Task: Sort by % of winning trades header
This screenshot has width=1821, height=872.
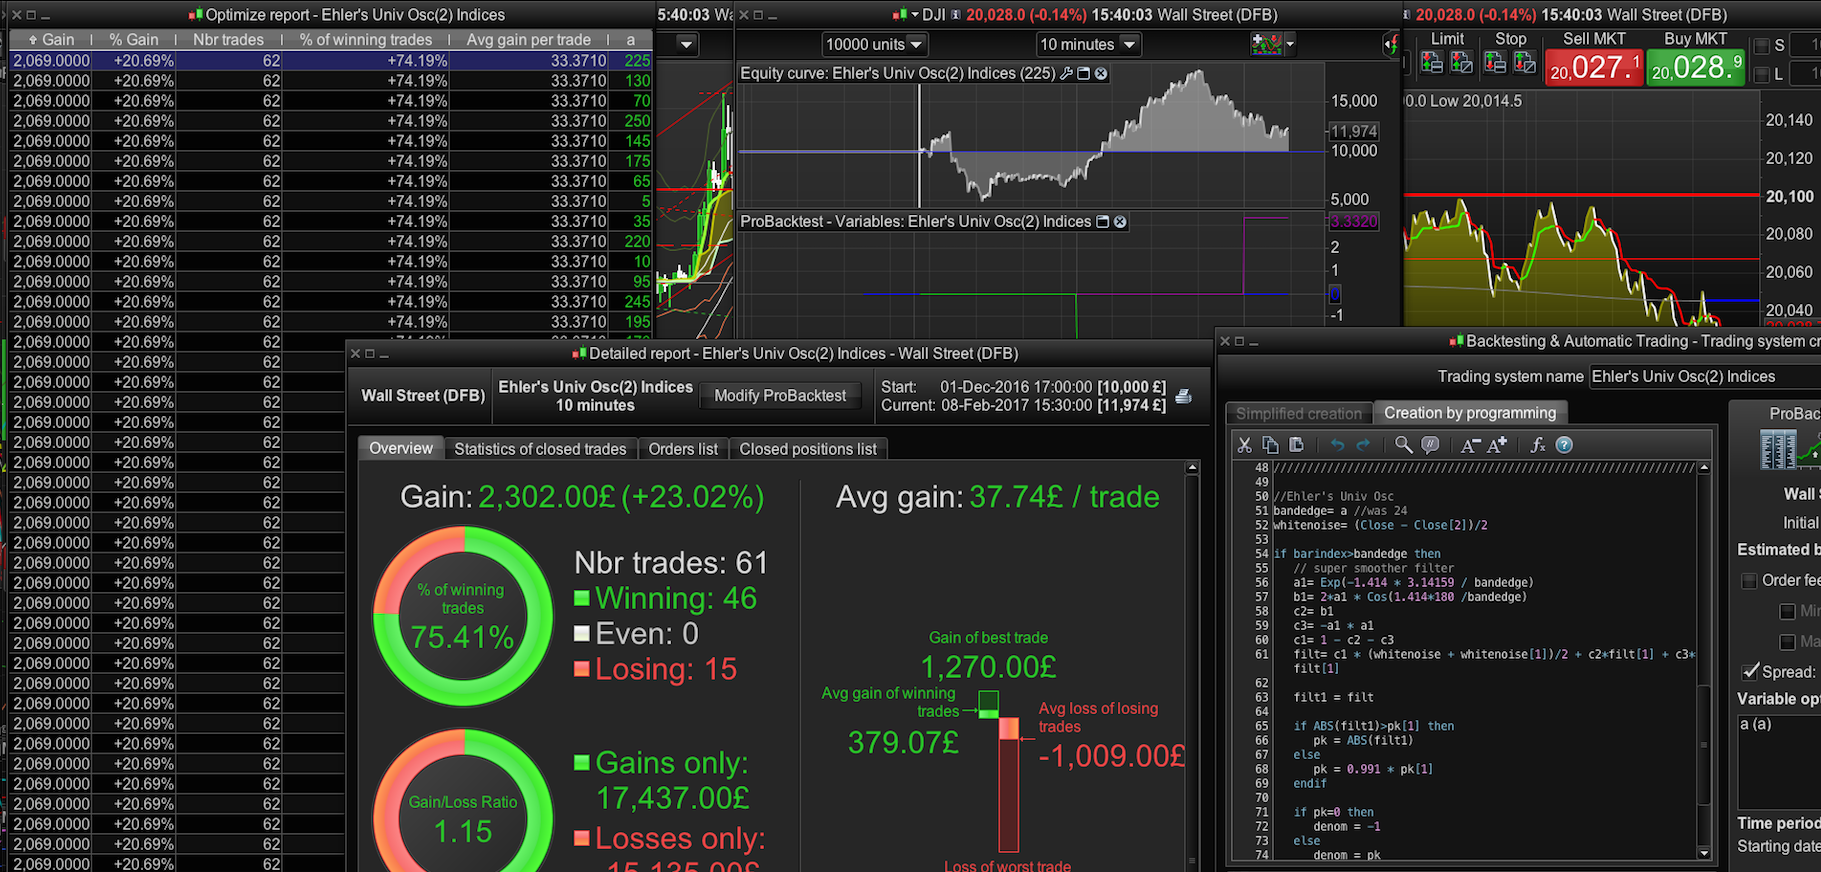Action: coord(366,40)
